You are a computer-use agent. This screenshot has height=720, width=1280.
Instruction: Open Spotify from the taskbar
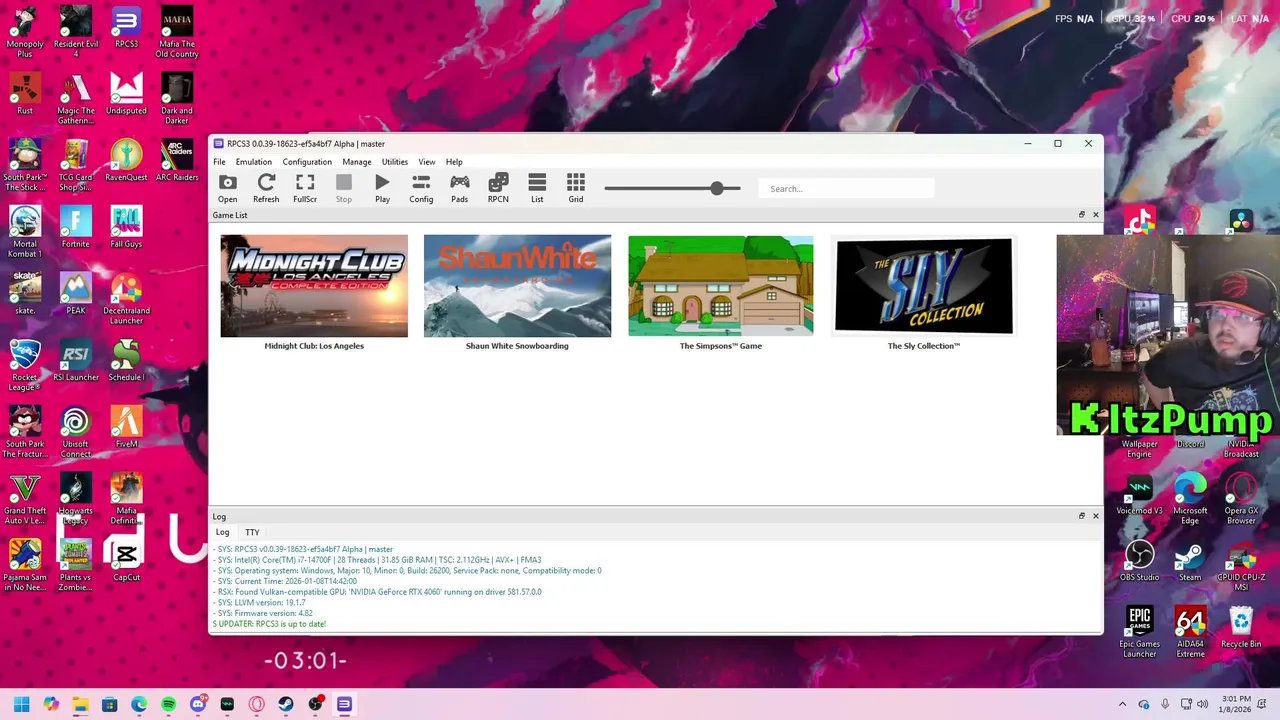click(x=168, y=704)
